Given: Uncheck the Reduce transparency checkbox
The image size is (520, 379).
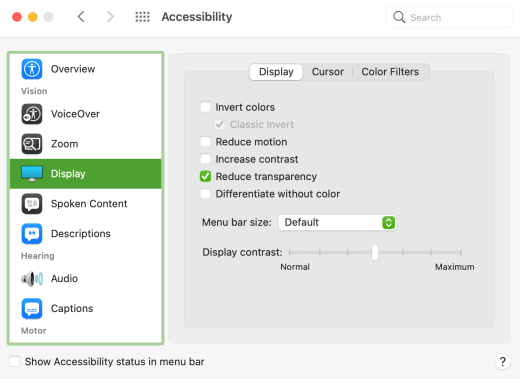Looking at the screenshot, I should pyautogui.click(x=205, y=176).
